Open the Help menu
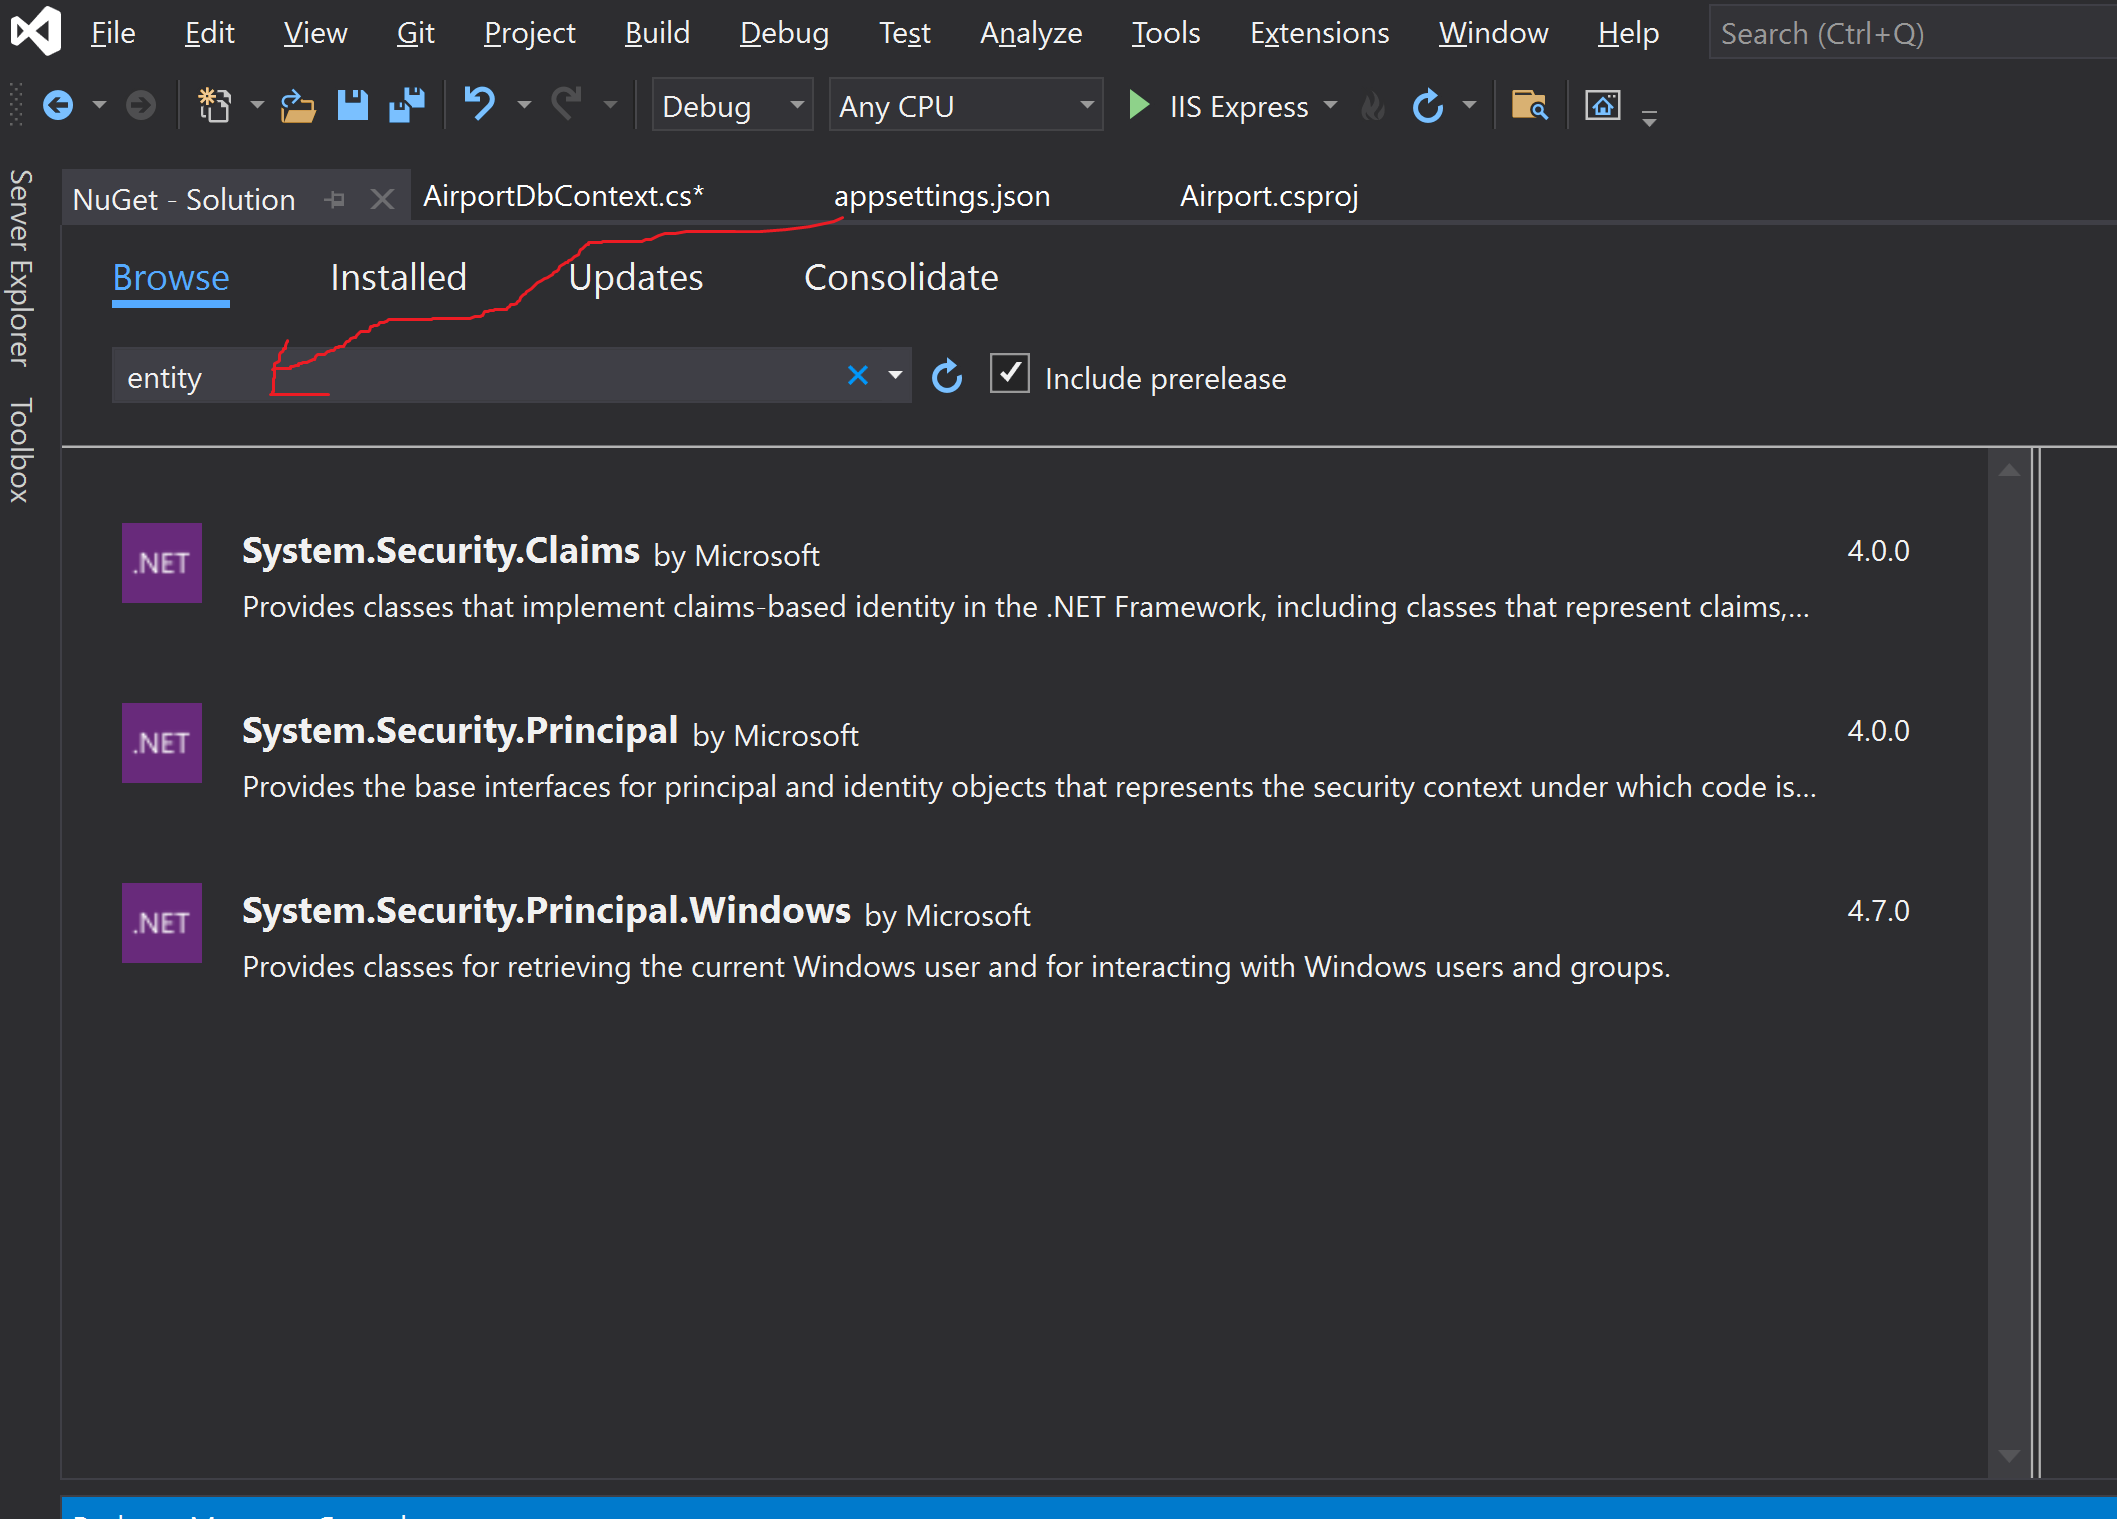This screenshot has width=2117, height=1519. tap(1628, 33)
